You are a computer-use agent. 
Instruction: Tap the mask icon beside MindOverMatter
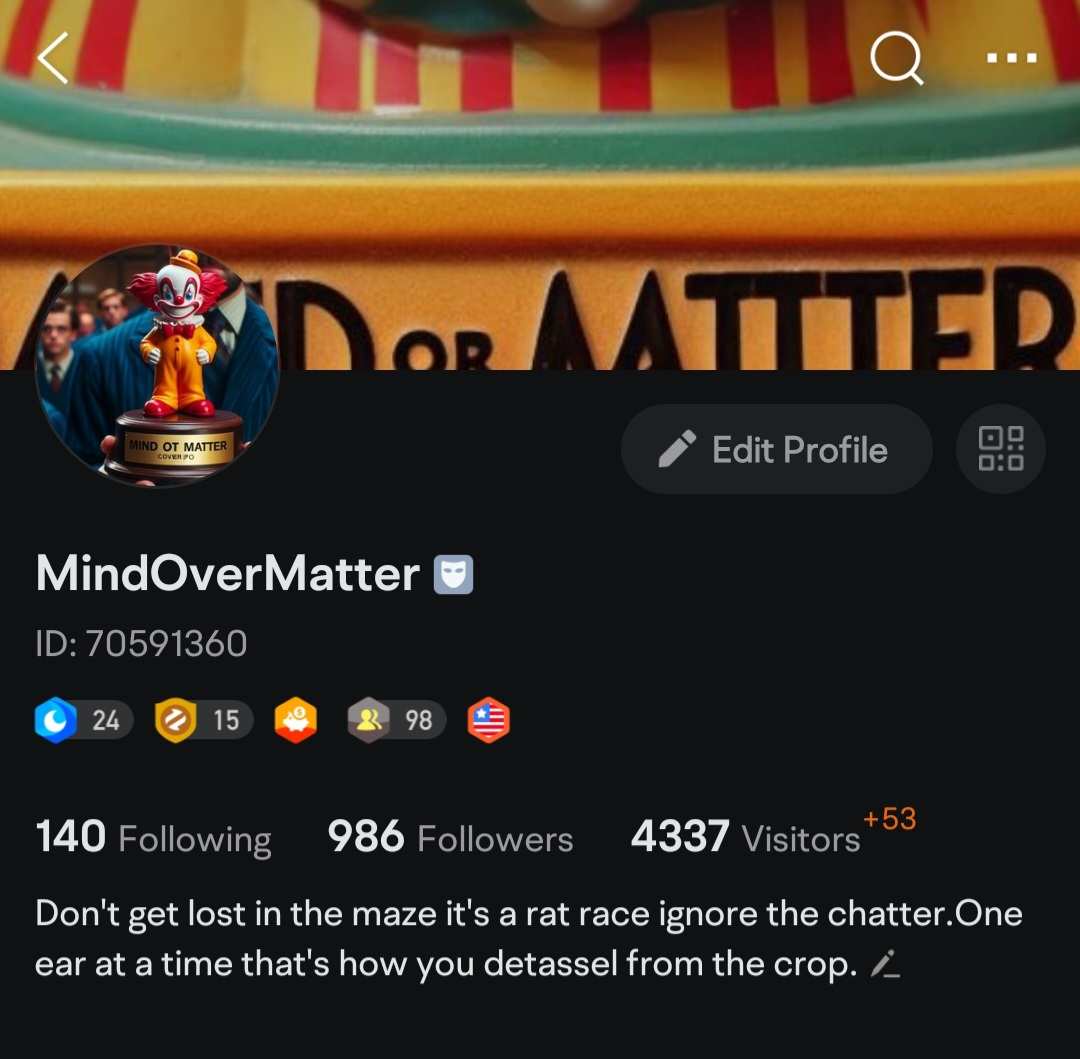pos(453,574)
